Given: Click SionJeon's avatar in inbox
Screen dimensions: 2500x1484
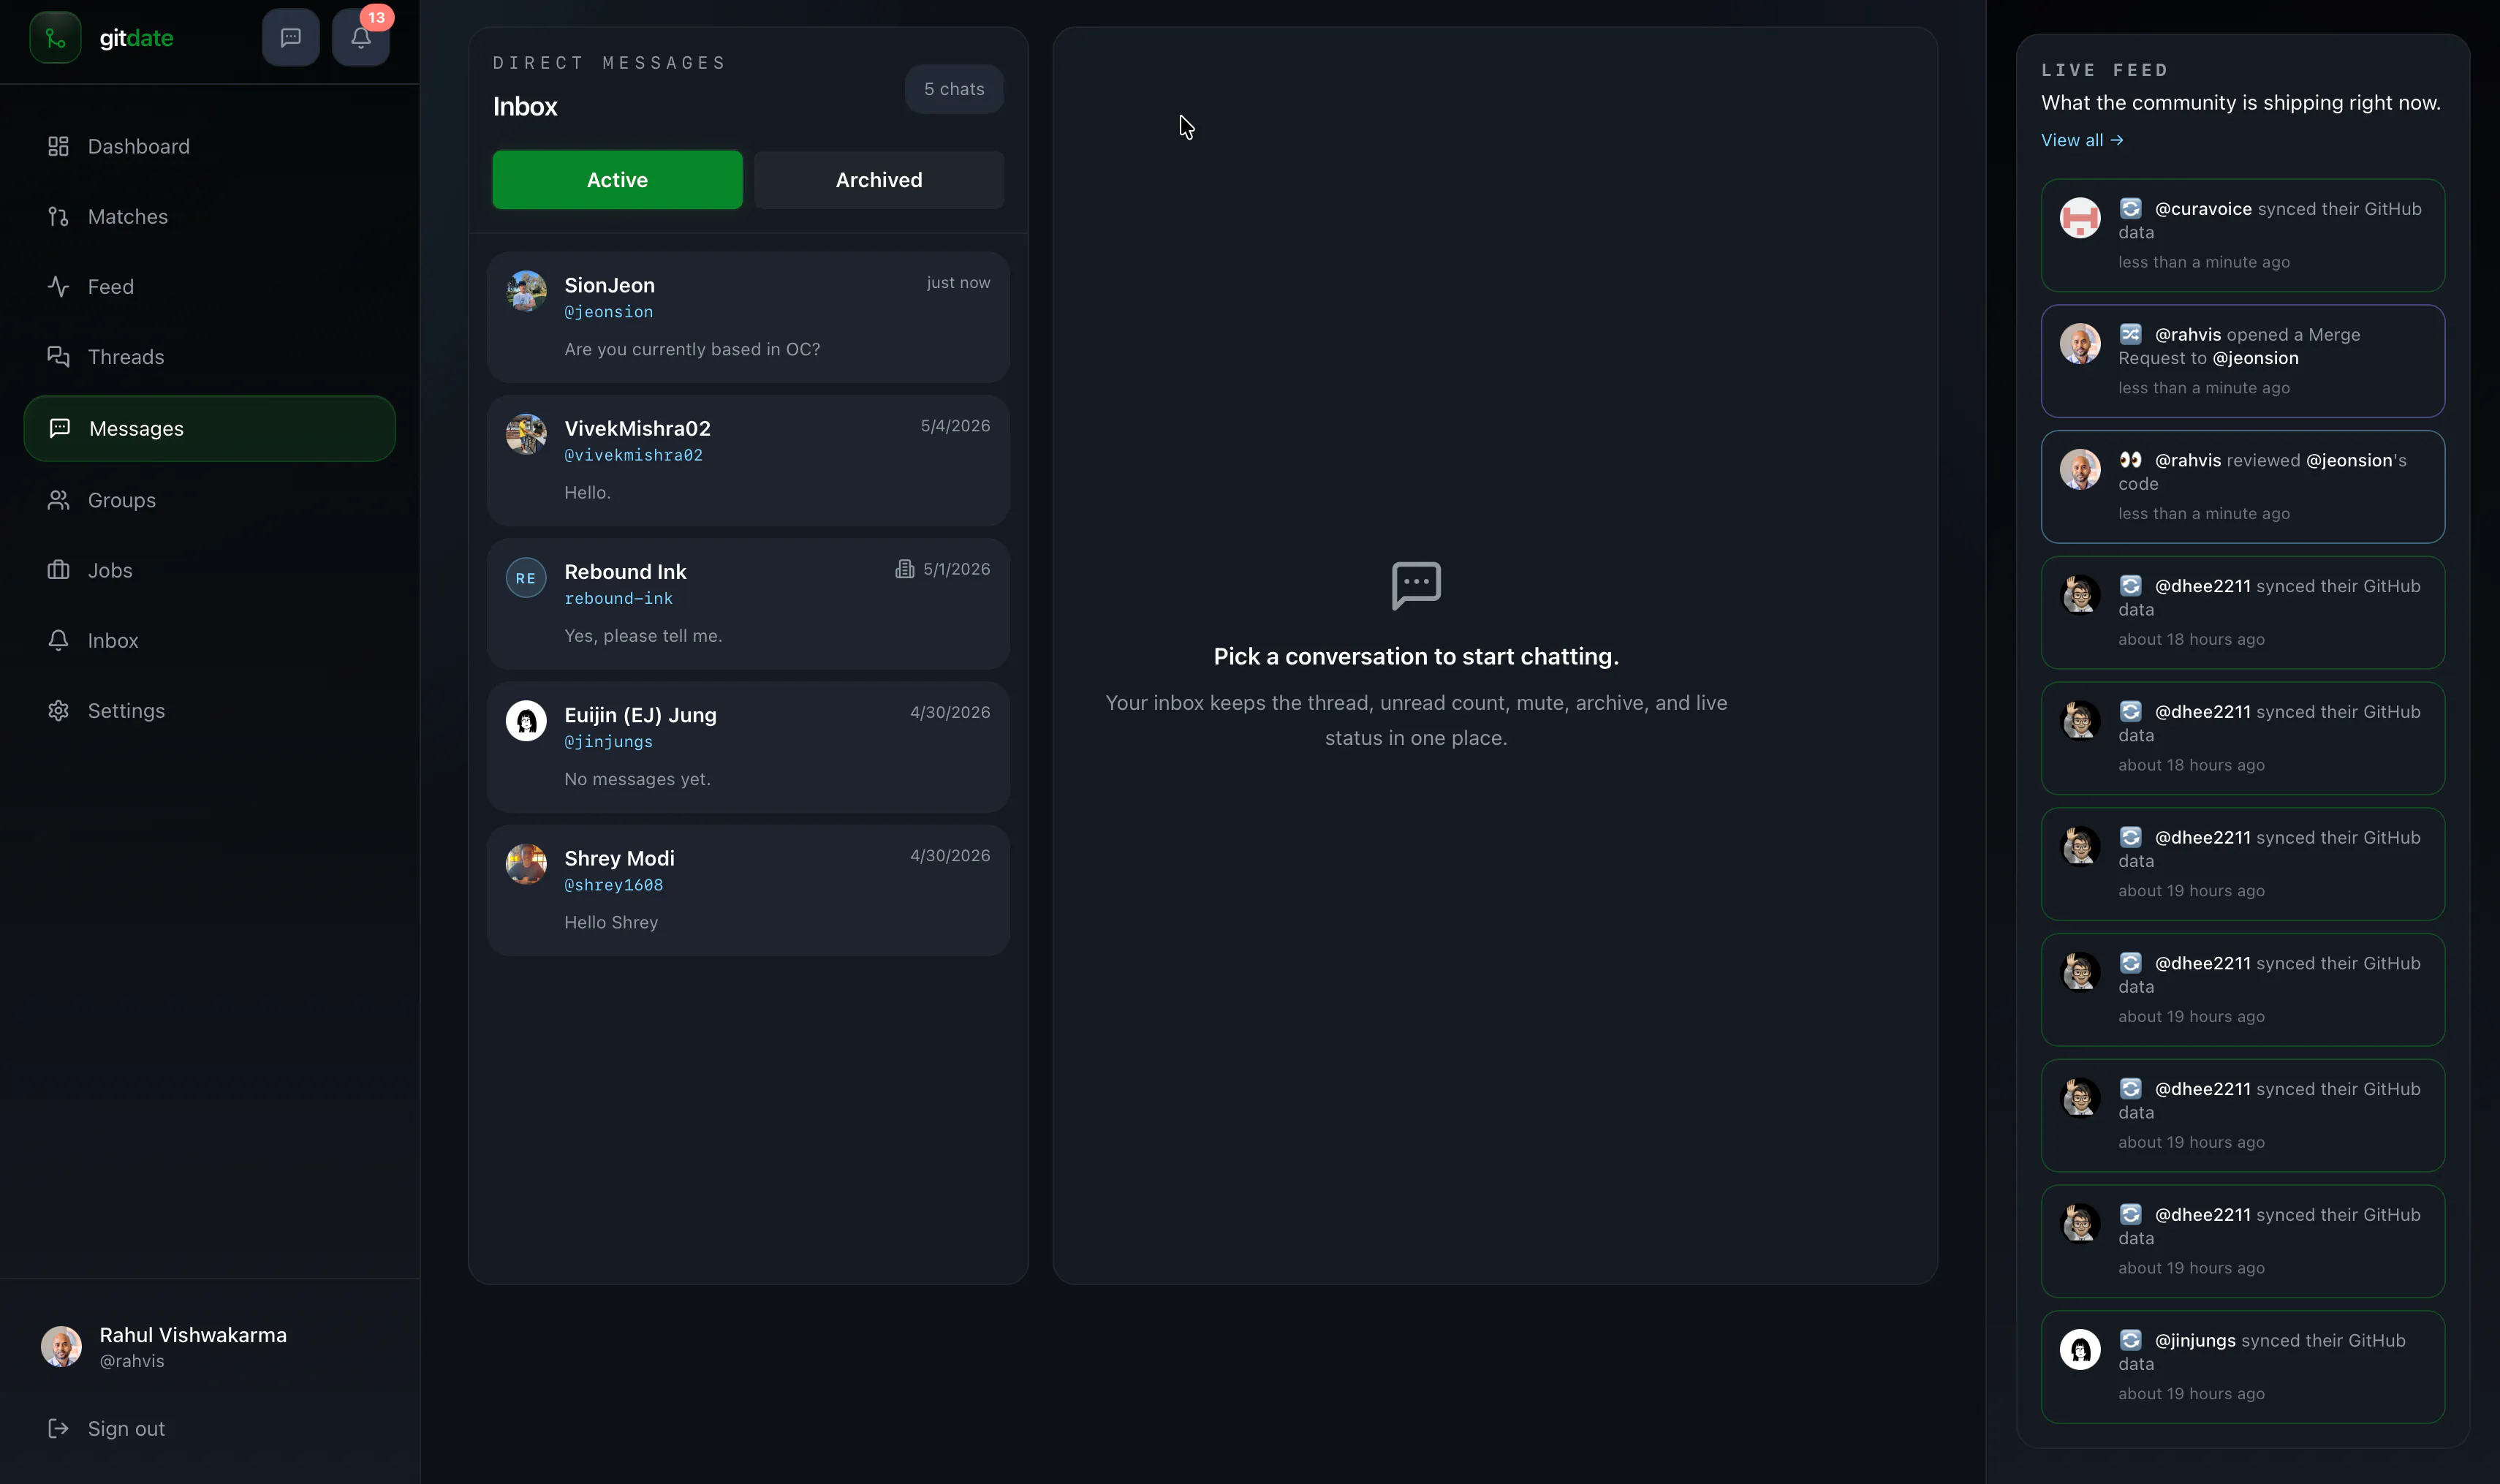Looking at the screenshot, I should (526, 291).
